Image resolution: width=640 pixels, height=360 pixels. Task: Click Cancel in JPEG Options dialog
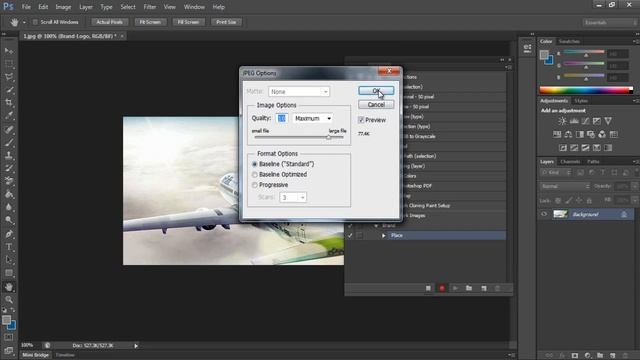pos(376,105)
